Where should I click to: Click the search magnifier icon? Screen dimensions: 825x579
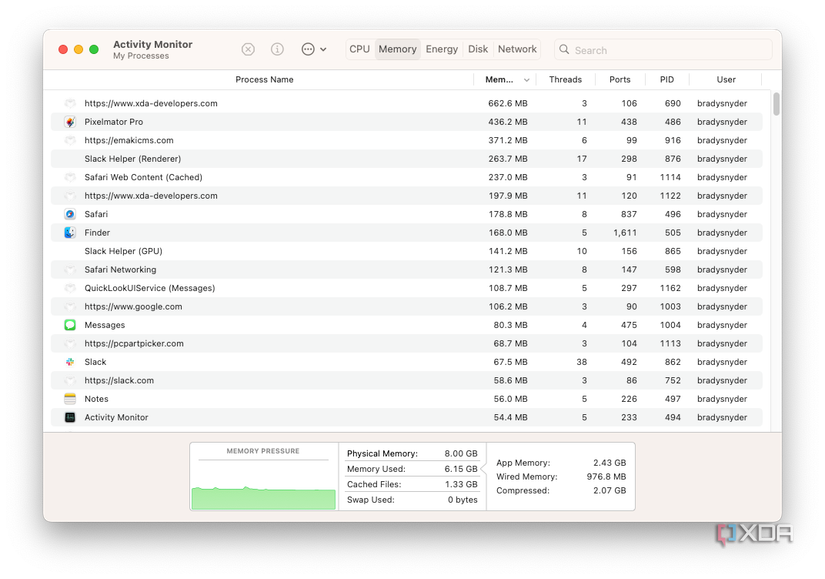point(564,49)
